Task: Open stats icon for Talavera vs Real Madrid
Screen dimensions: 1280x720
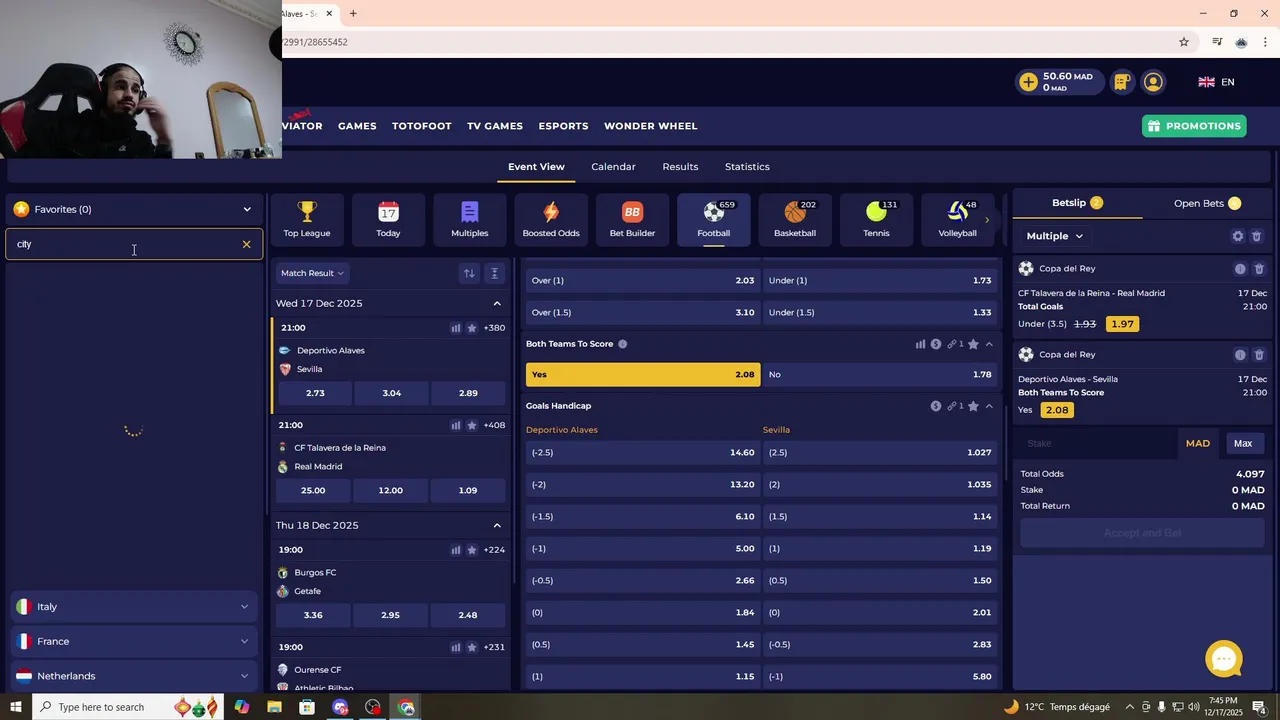Action: tap(456, 425)
